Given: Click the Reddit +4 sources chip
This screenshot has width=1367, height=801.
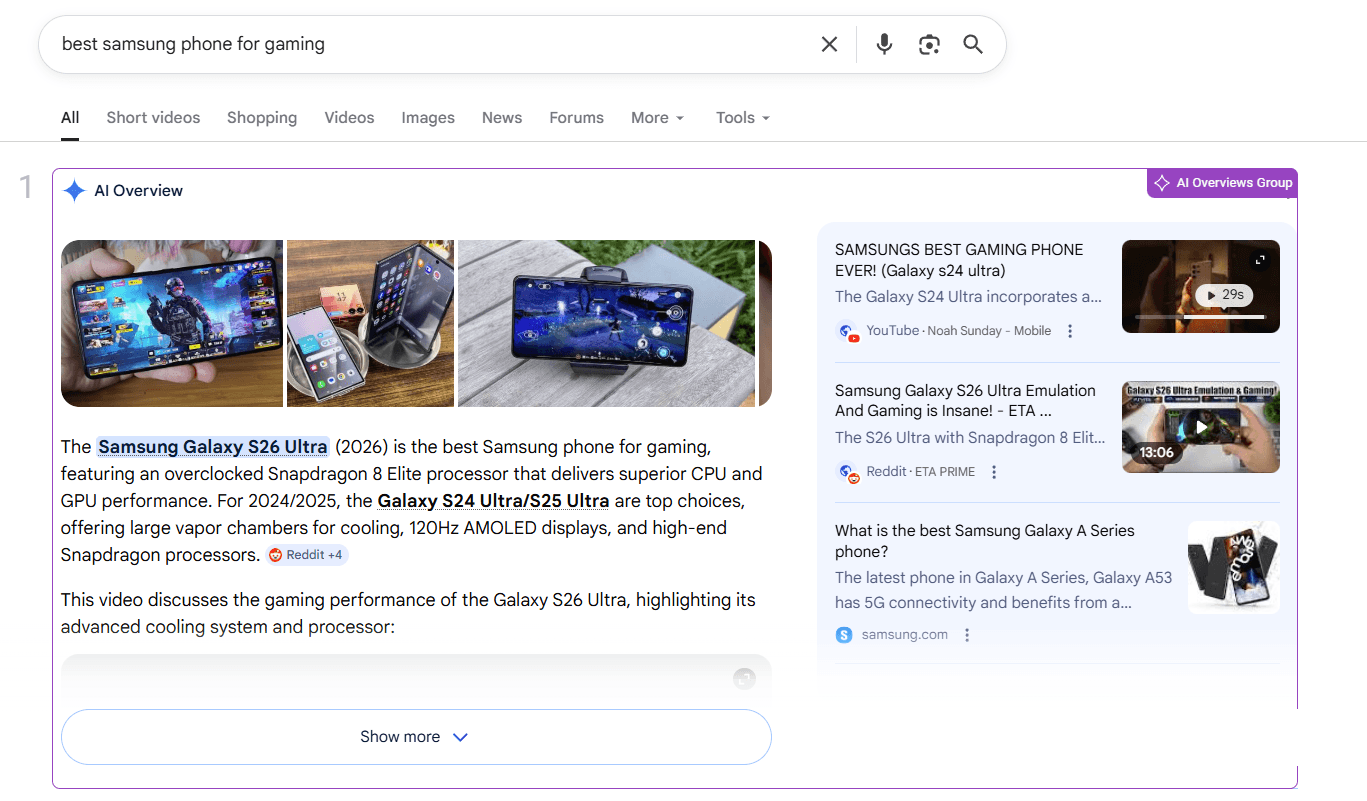Looking at the screenshot, I should pyautogui.click(x=307, y=554).
